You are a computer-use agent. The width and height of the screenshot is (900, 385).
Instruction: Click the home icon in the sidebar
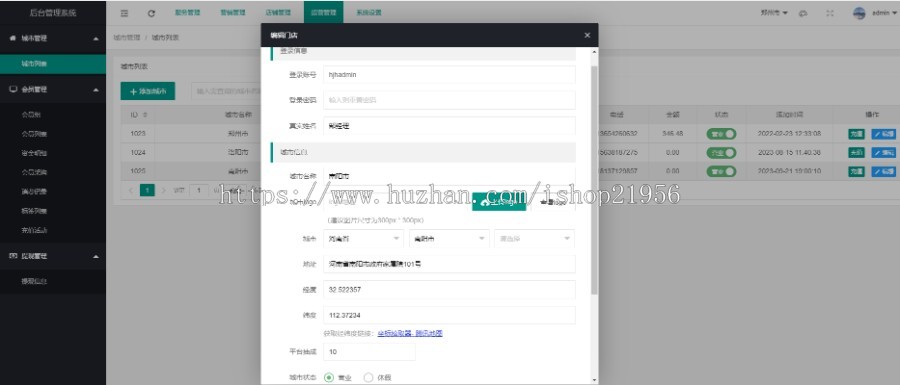coord(13,38)
